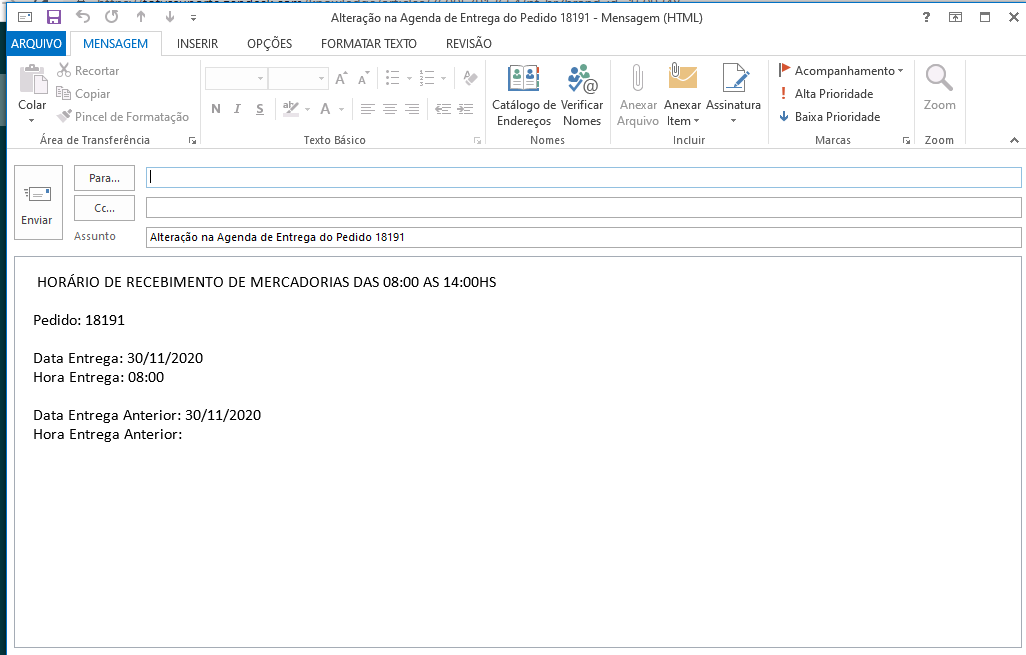Expand highlight color picker arrow
The image size is (1026, 655).
[308, 109]
